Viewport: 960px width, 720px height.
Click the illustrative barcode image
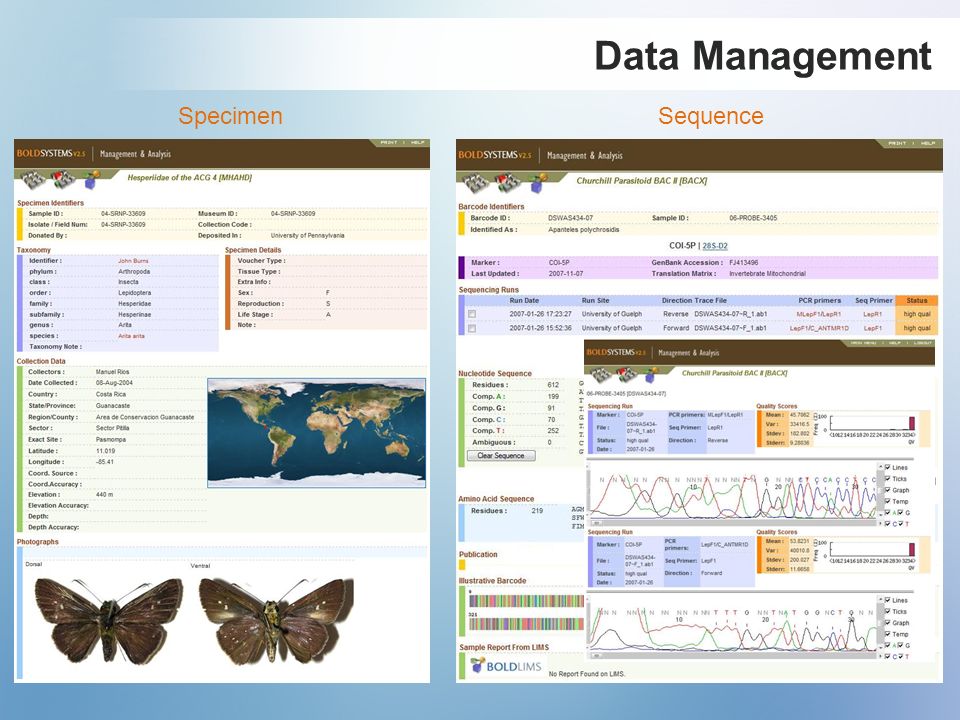(x=527, y=612)
